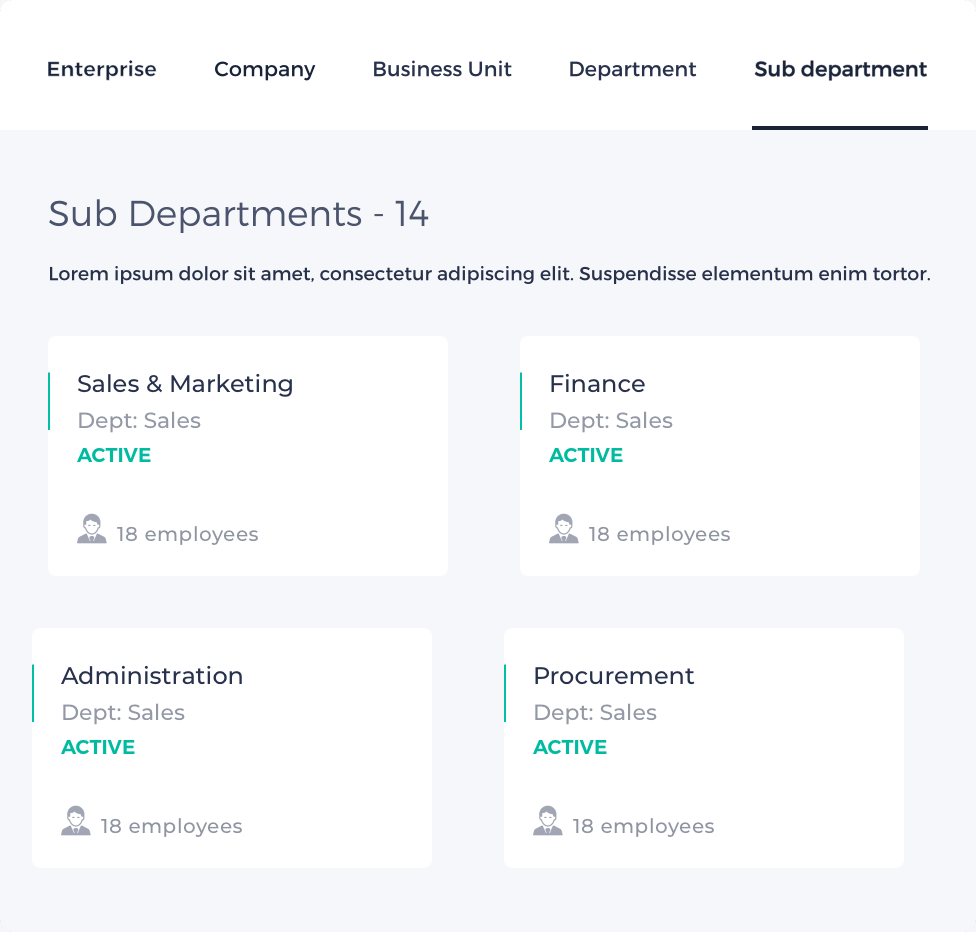The image size is (976, 932).
Task: Open the Procurement sub department title
Action: tap(613, 676)
